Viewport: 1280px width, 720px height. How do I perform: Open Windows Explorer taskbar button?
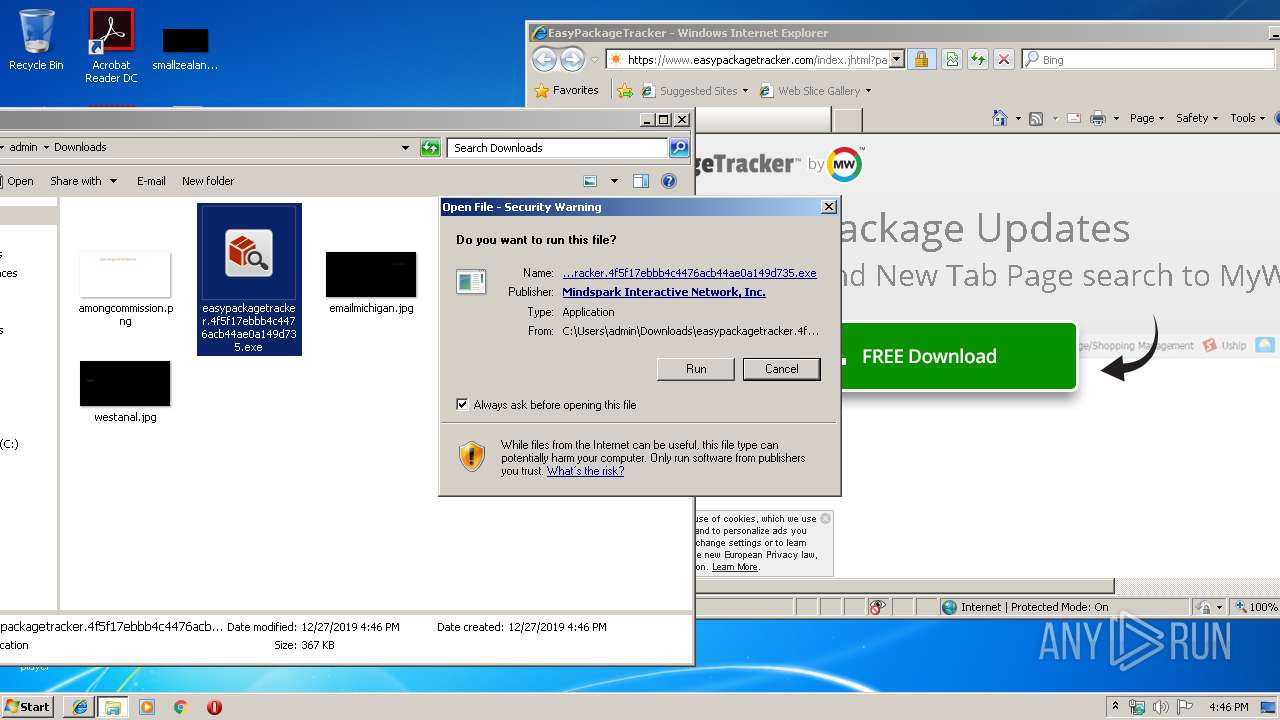112,707
